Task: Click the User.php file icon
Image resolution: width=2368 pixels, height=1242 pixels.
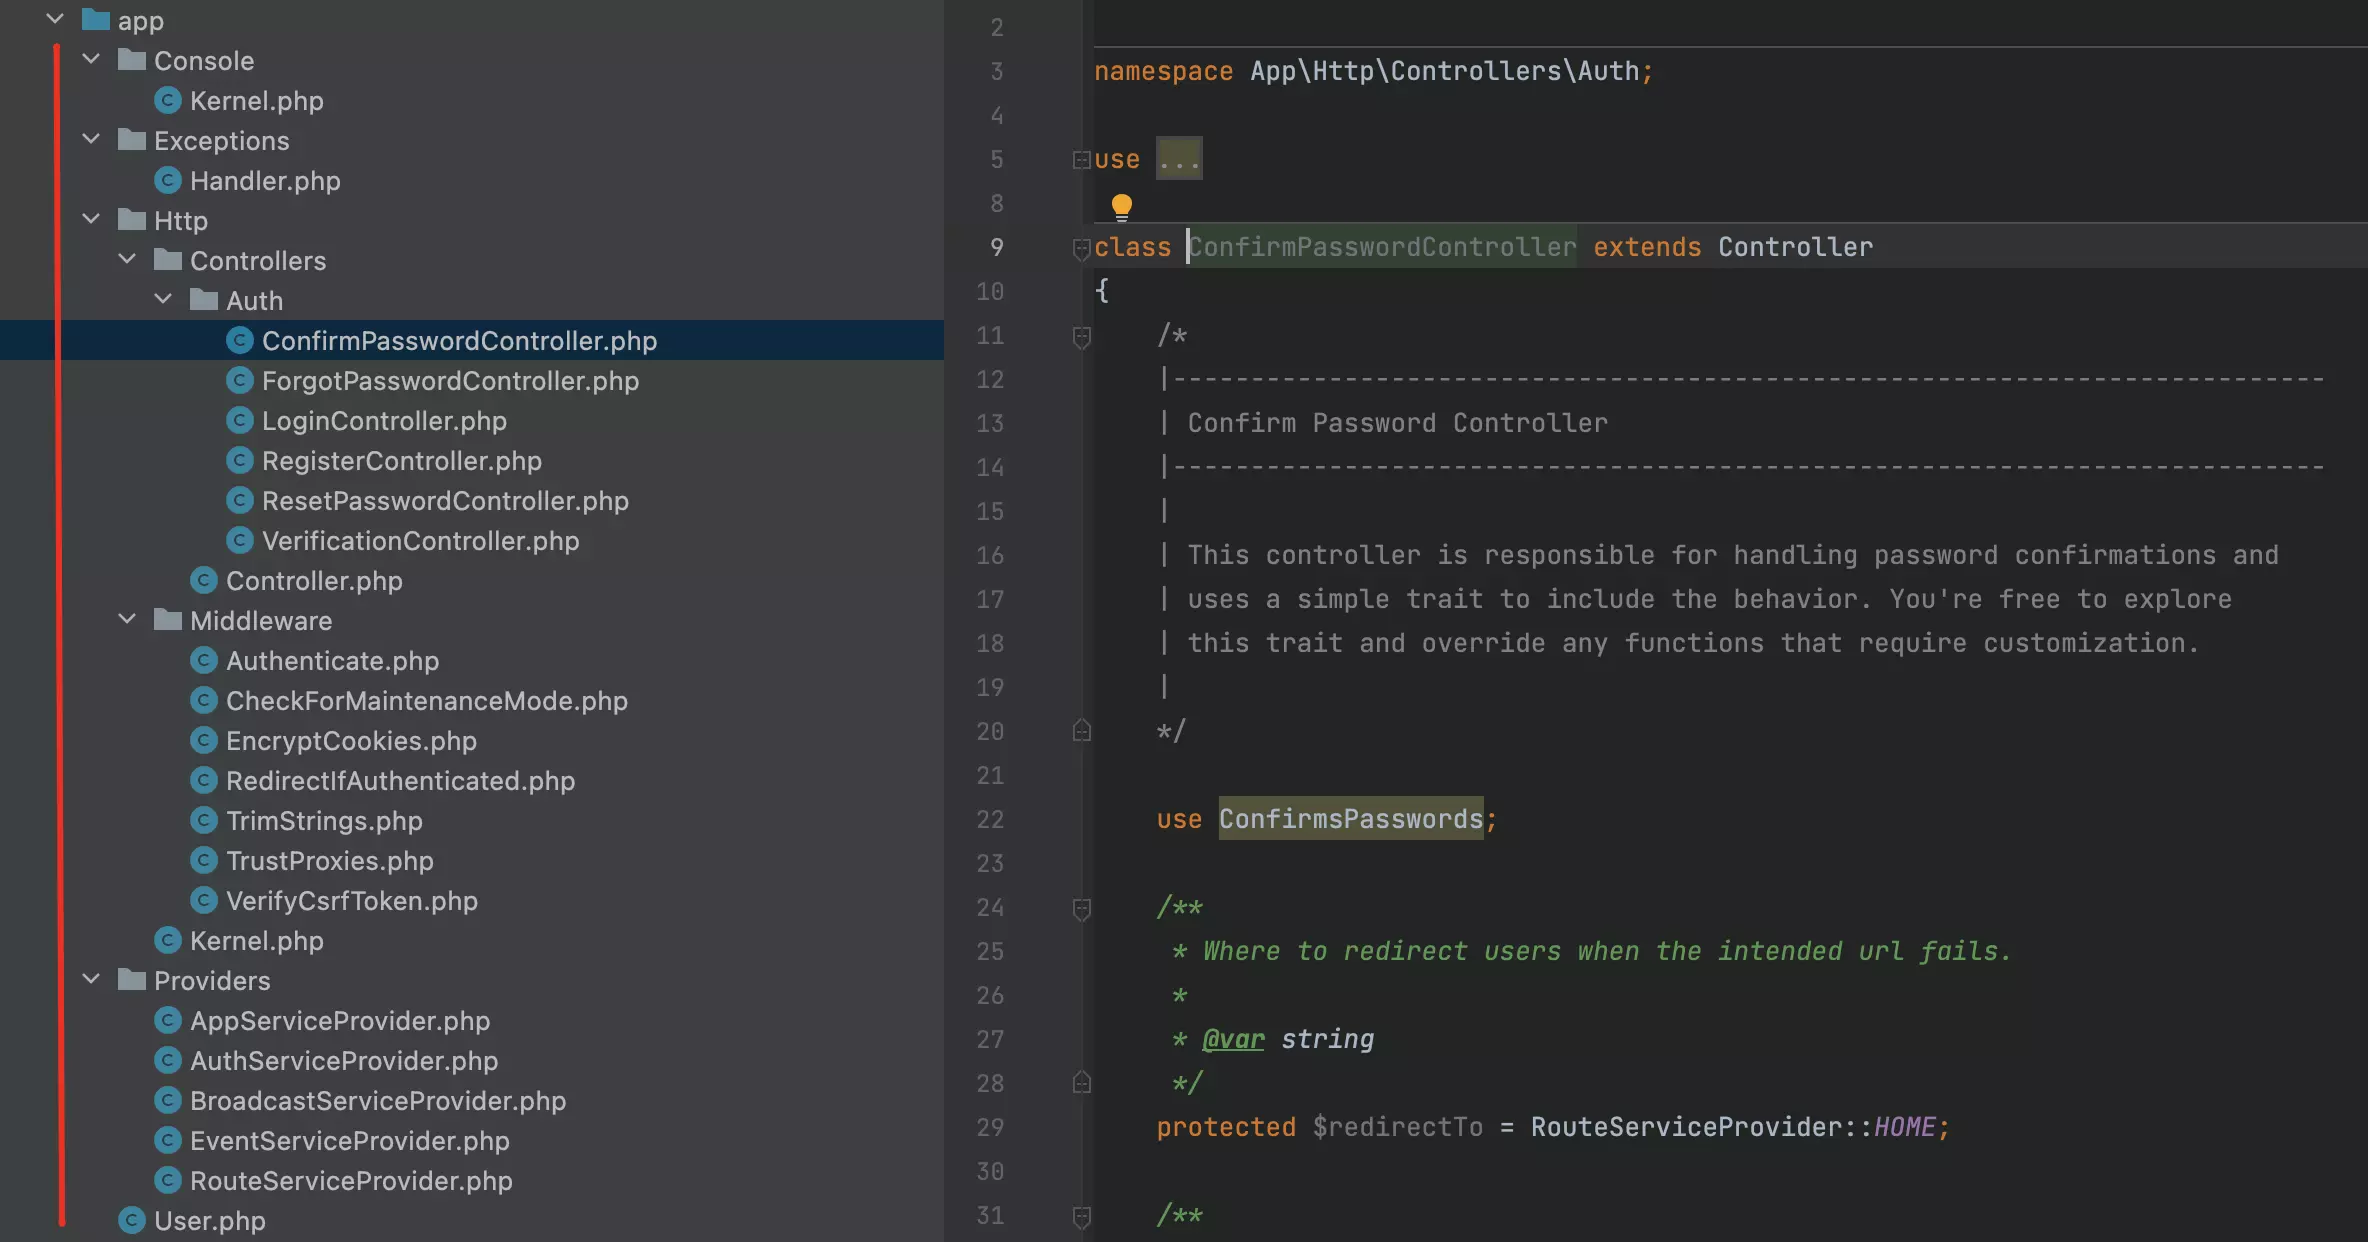Action: pyautogui.click(x=133, y=1220)
